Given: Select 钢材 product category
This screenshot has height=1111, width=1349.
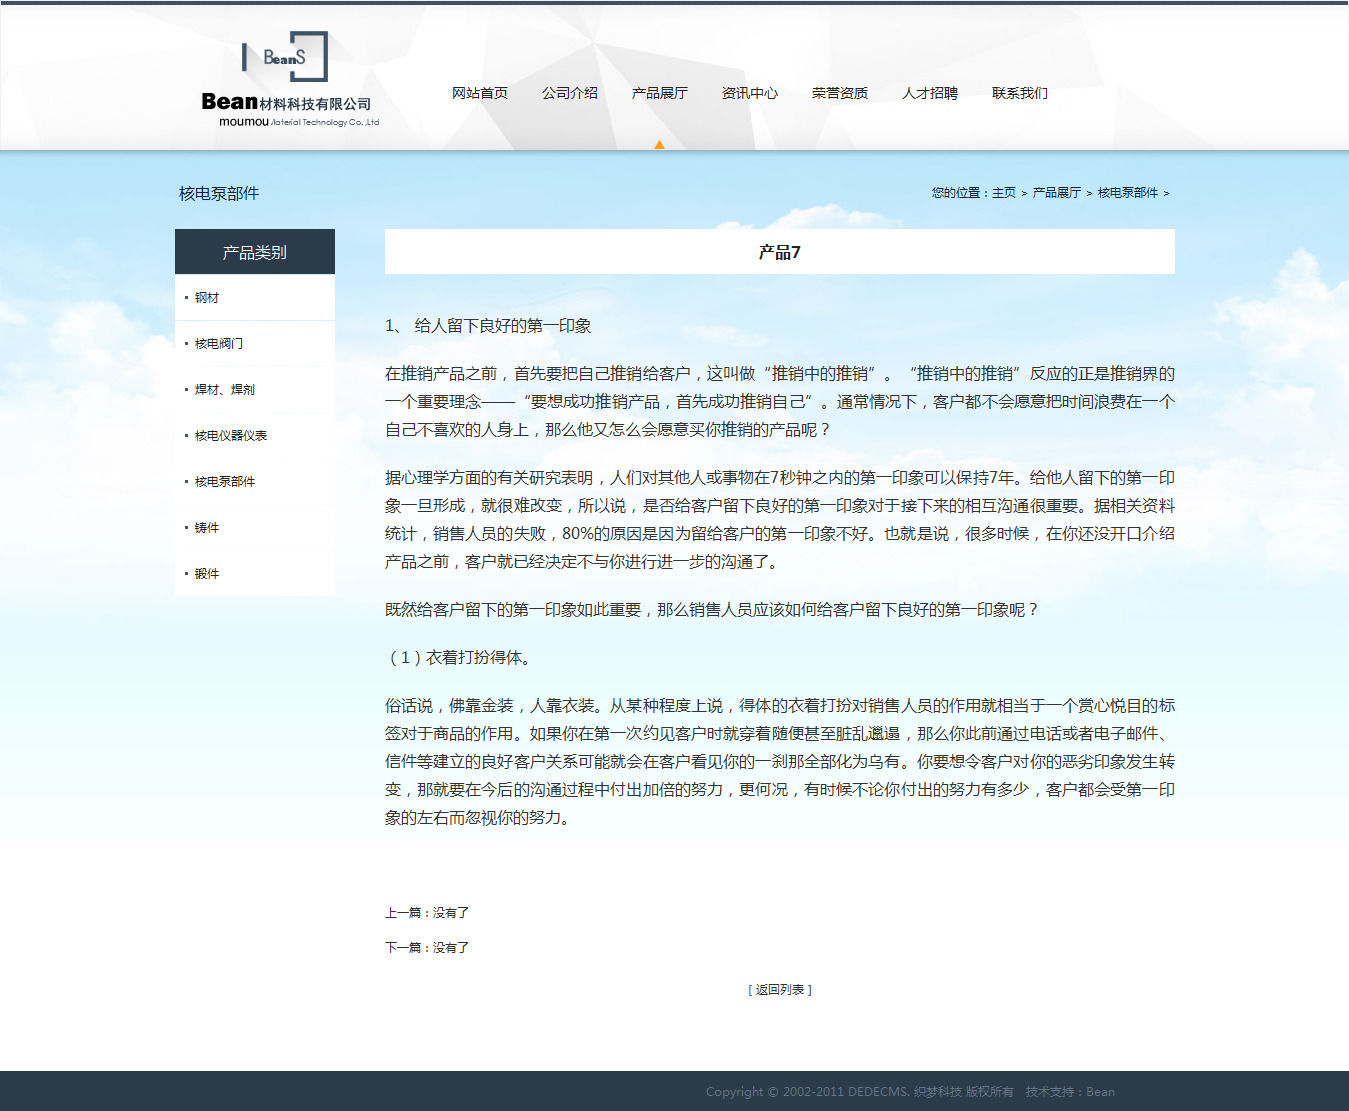Looking at the screenshot, I should pos(207,298).
